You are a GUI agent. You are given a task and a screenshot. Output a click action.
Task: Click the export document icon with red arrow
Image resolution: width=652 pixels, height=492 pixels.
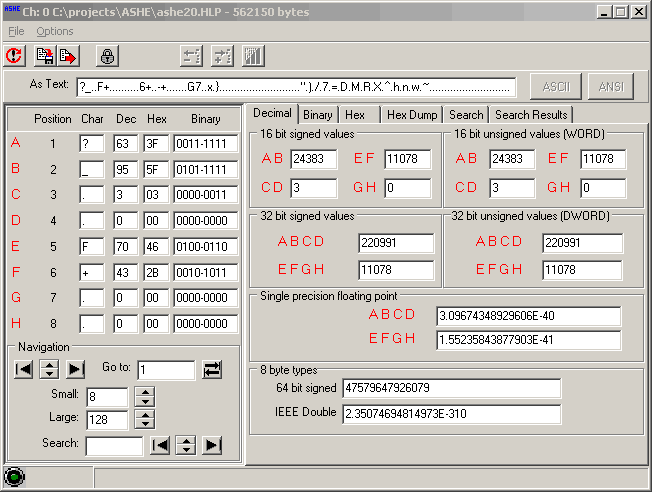[68, 56]
